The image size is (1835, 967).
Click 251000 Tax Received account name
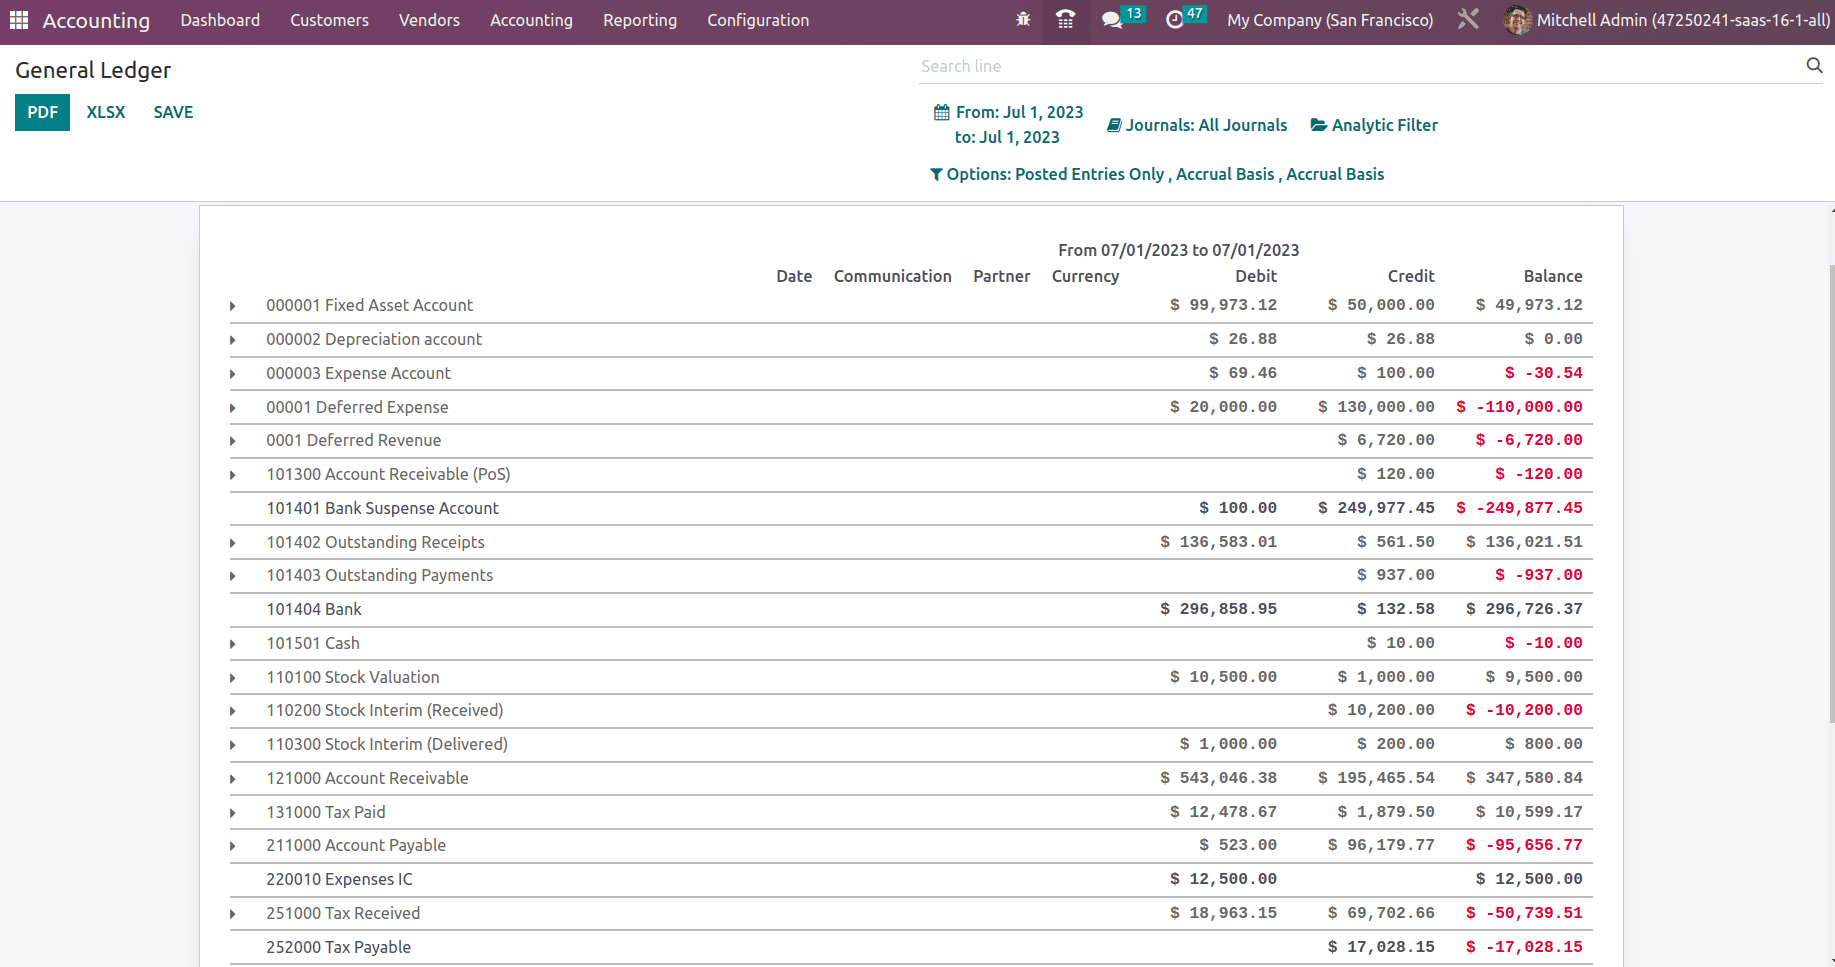(x=343, y=913)
